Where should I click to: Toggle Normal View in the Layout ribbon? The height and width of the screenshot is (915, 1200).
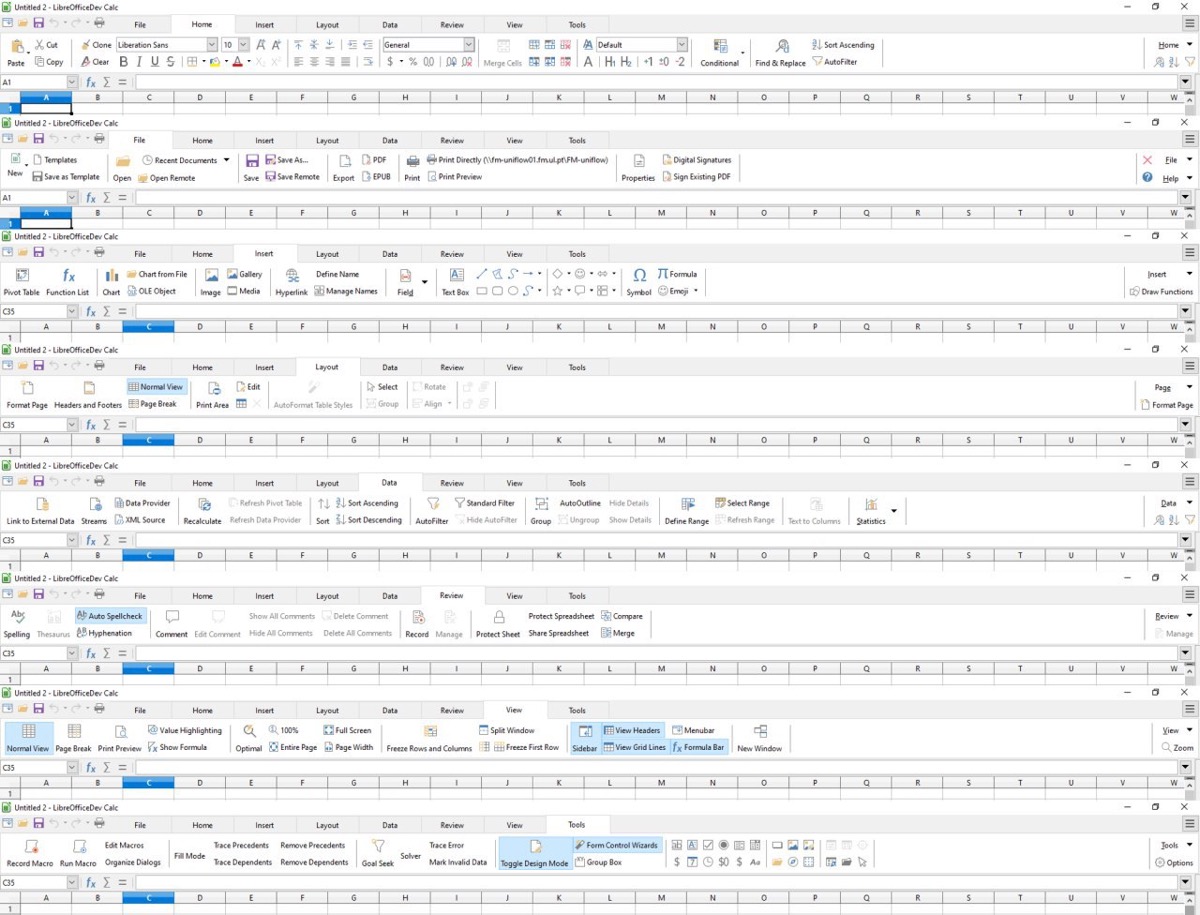(x=156, y=387)
